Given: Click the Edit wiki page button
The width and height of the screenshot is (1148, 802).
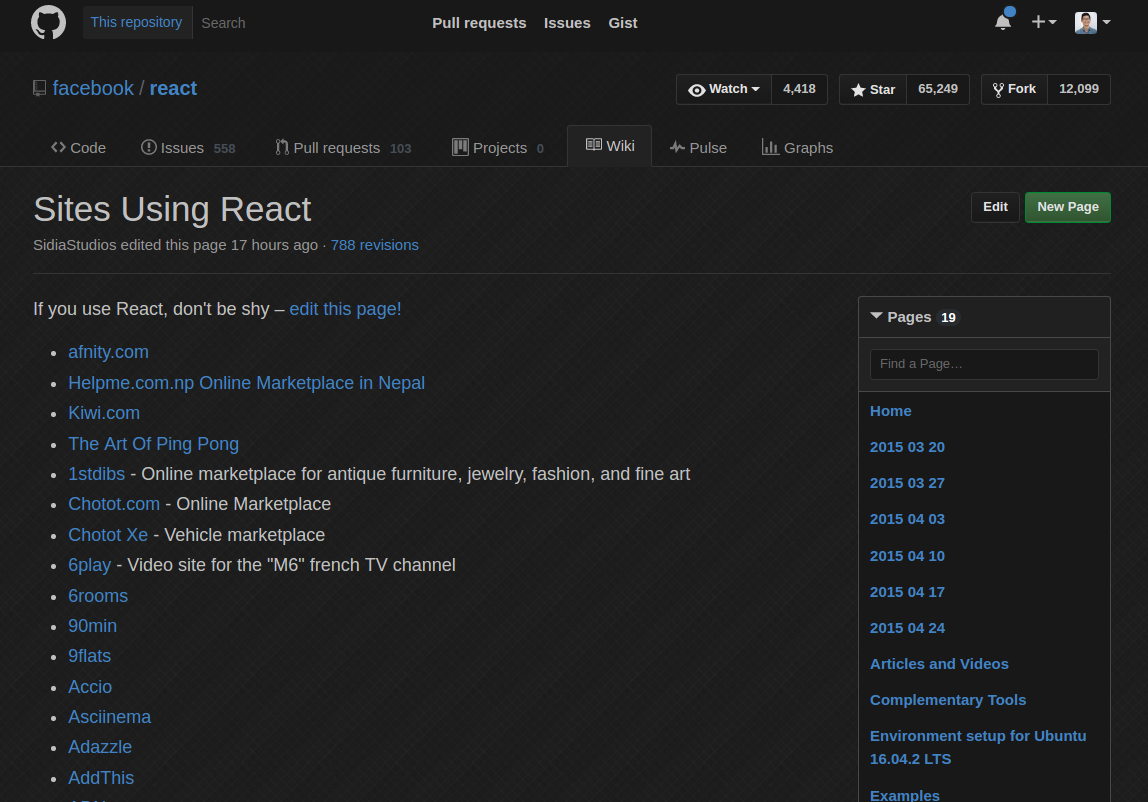Looking at the screenshot, I should (995, 207).
